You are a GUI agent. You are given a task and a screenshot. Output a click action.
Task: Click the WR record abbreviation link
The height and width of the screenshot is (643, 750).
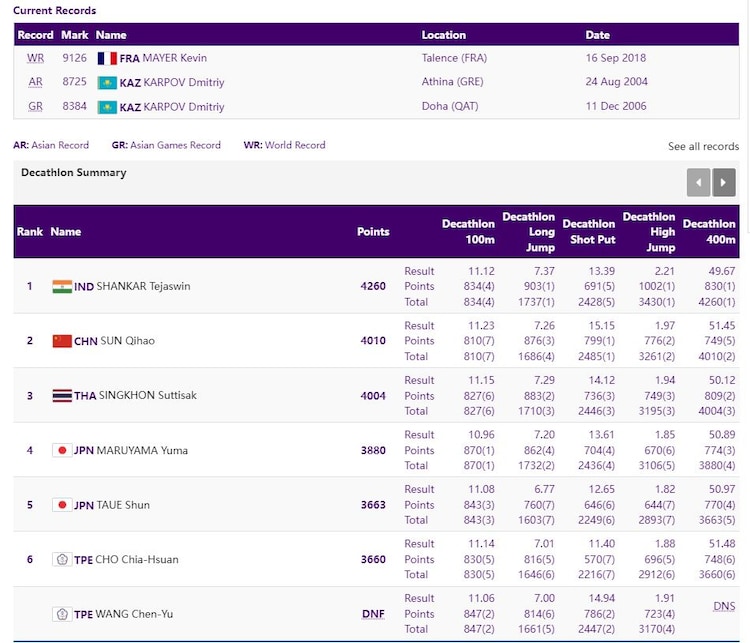pyautogui.click(x=36, y=58)
